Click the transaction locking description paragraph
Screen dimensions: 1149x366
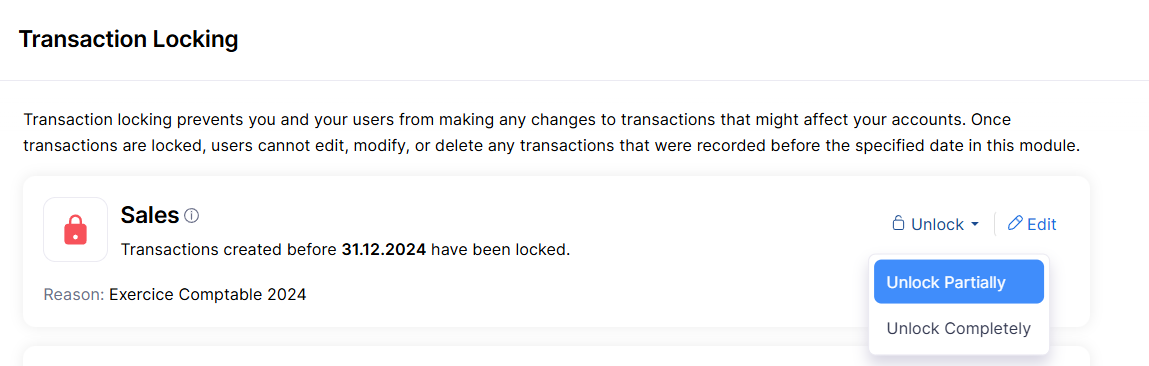(552, 133)
